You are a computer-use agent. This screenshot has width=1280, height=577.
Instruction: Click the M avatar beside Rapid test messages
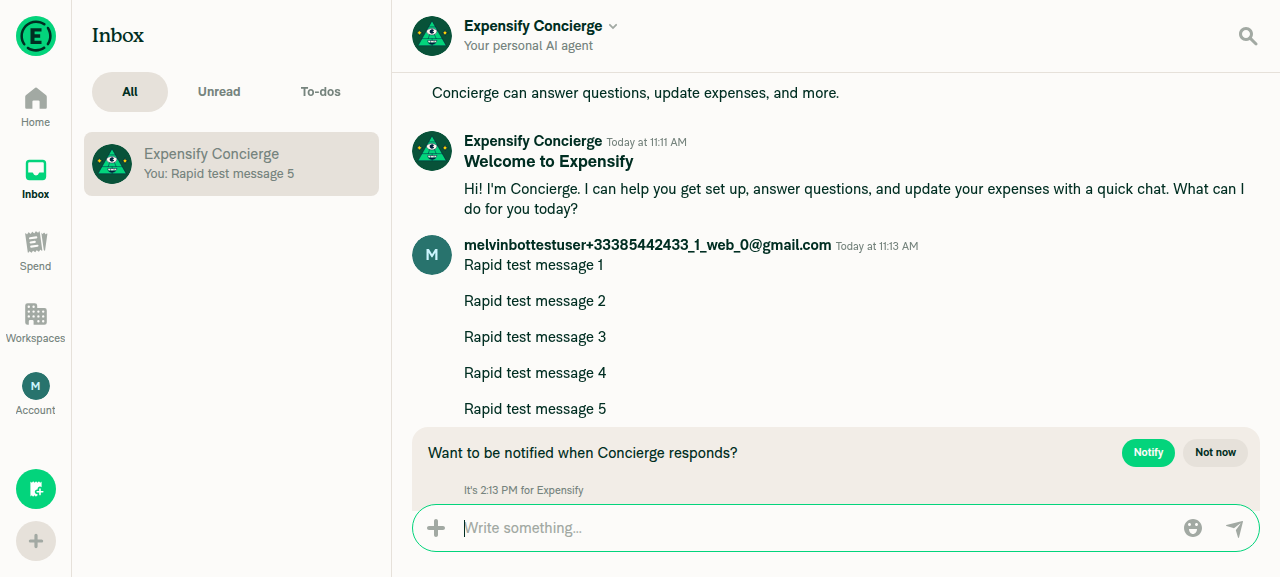[432, 255]
